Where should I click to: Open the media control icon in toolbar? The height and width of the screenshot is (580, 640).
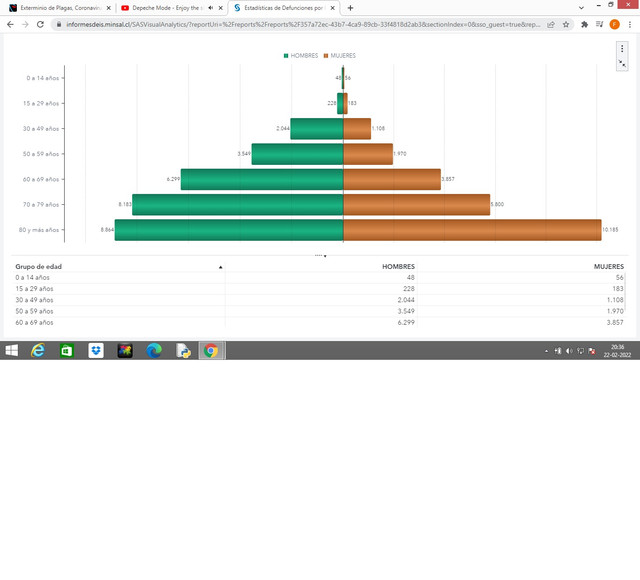click(x=599, y=24)
